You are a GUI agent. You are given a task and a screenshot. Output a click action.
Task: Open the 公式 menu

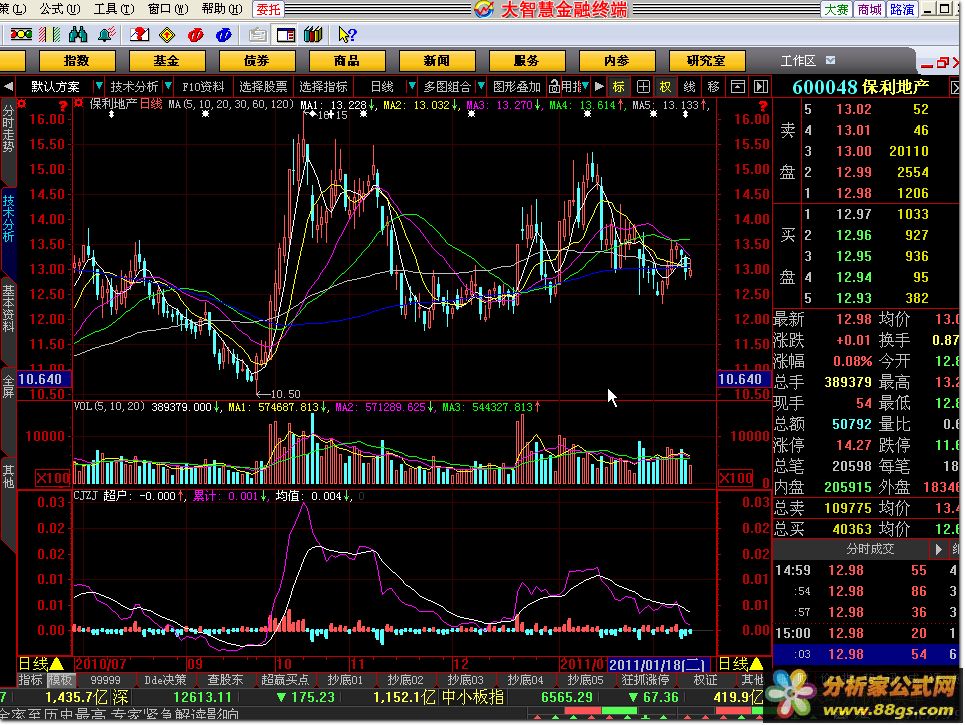point(60,9)
